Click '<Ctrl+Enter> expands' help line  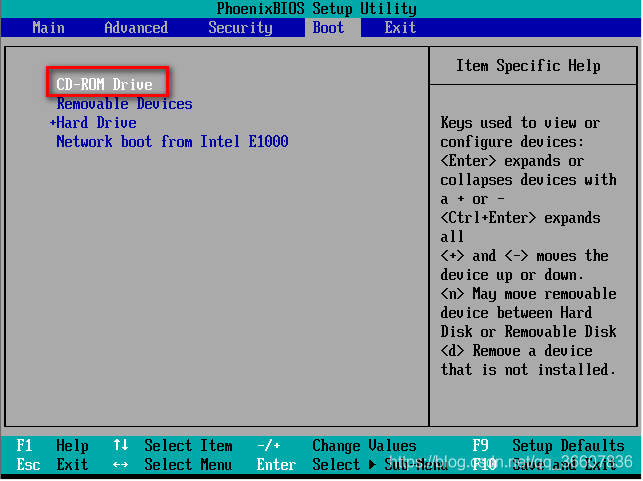tap(520, 218)
